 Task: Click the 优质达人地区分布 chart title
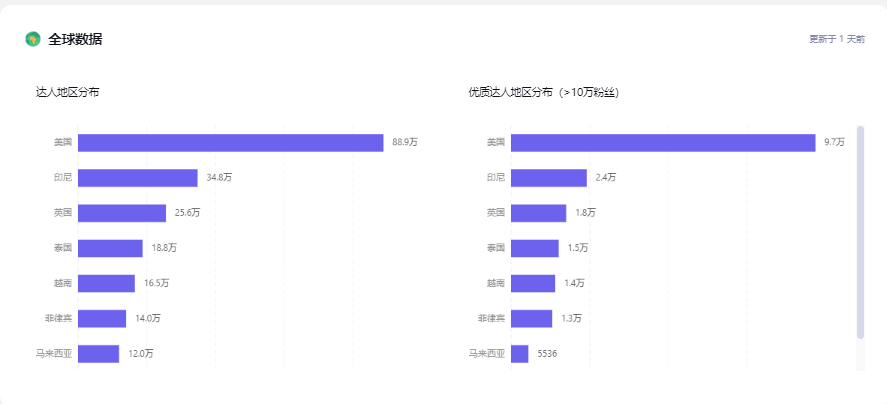click(544, 92)
